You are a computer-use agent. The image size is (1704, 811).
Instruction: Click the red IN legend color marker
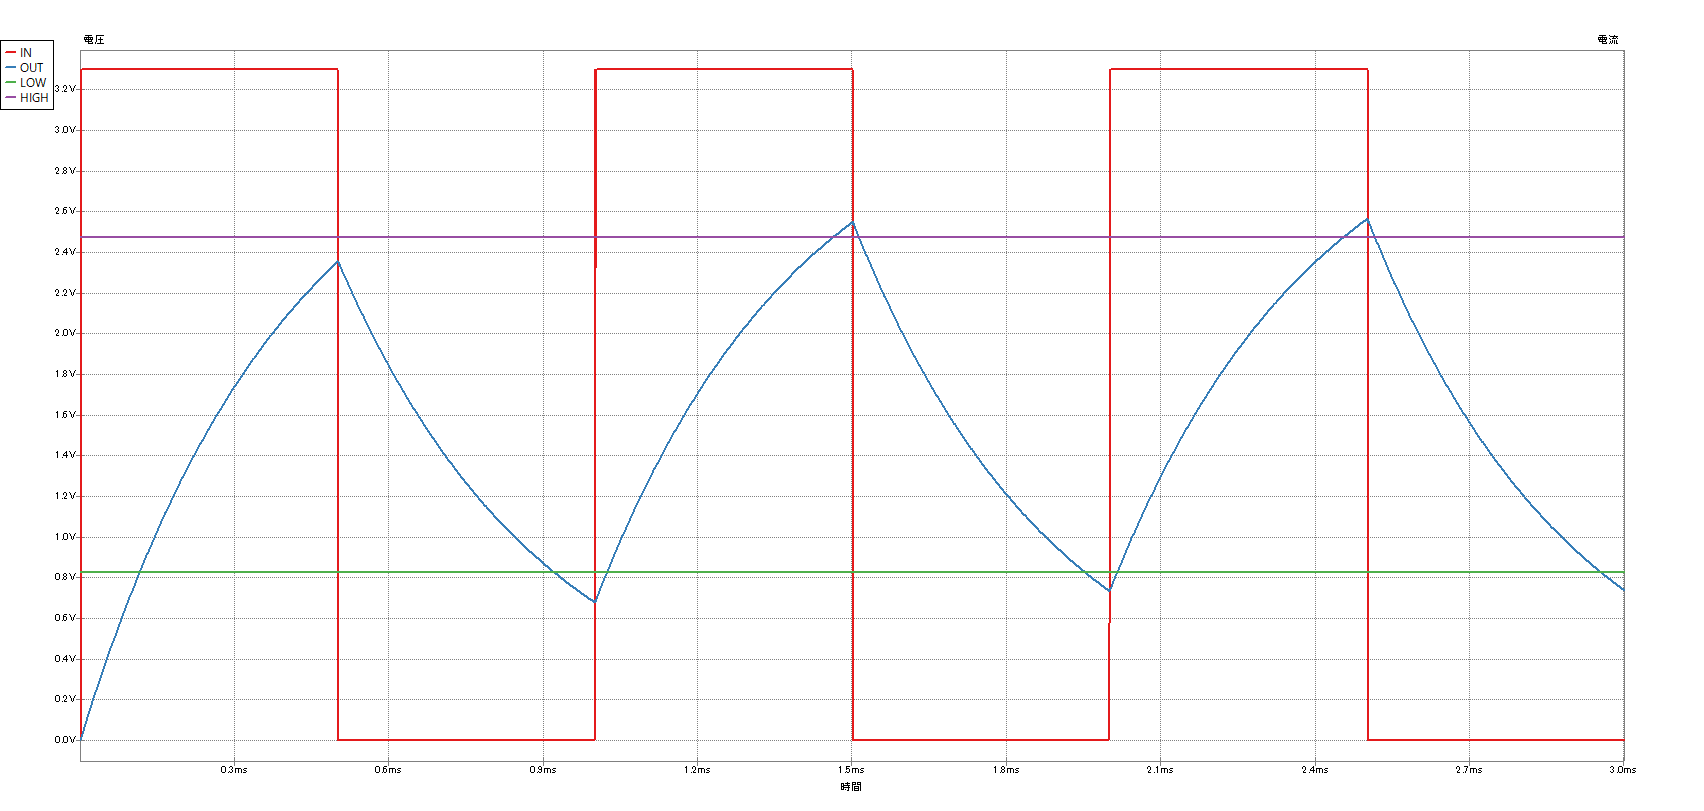[x=10, y=53]
